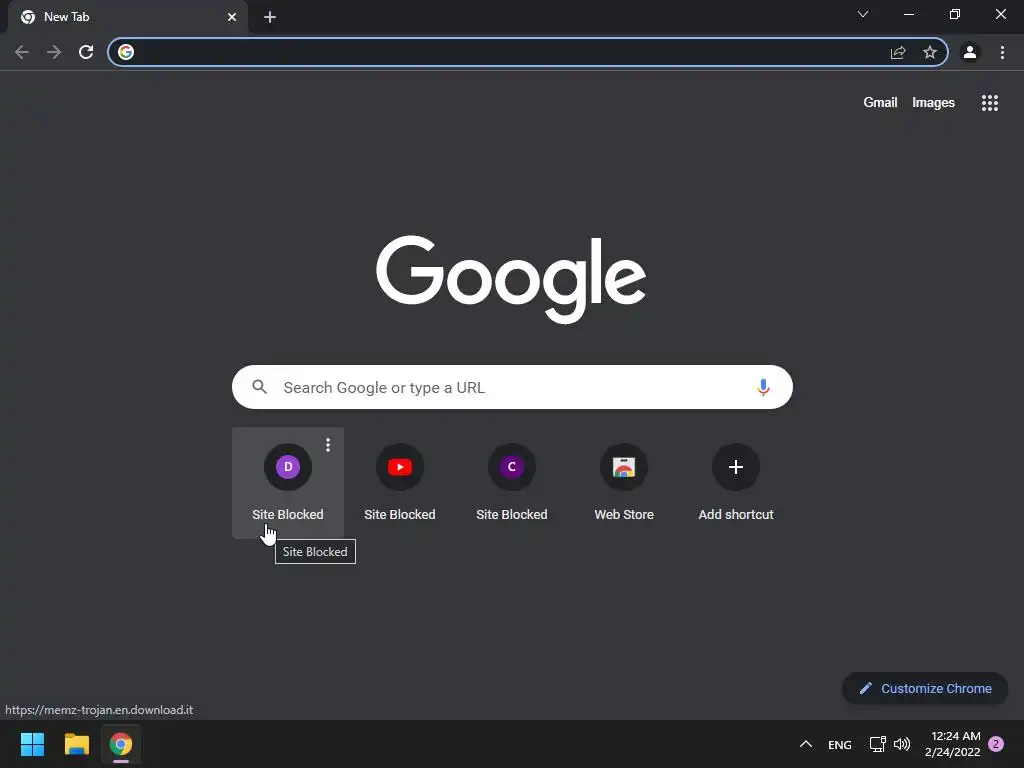Focus the Search Google or type a URL box
This screenshot has width=1024, height=768.
[x=513, y=387]
